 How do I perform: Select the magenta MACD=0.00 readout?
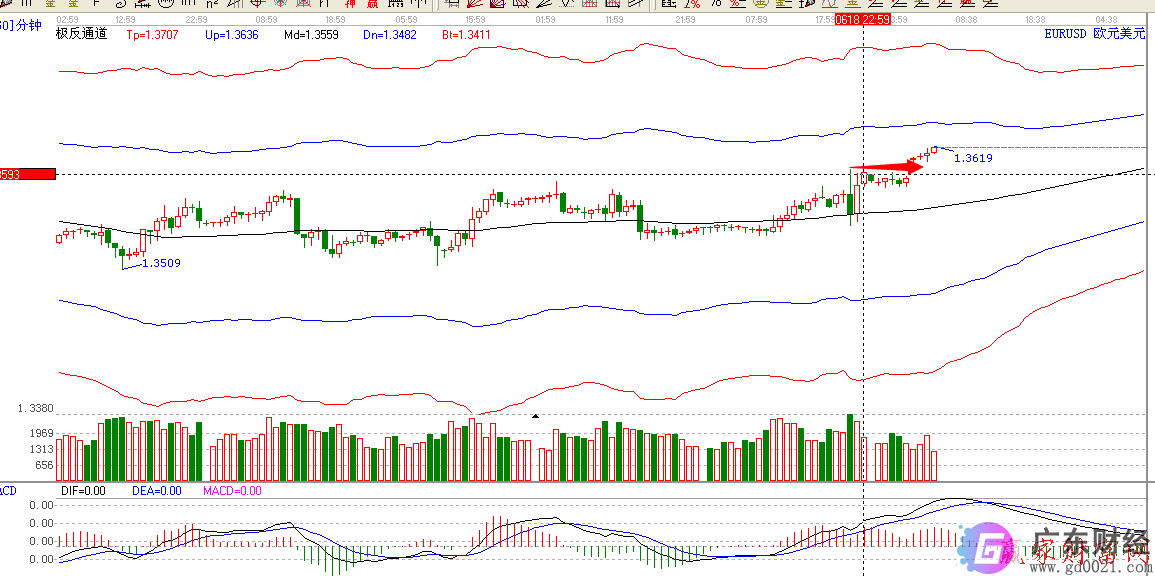tap(232, 491)
